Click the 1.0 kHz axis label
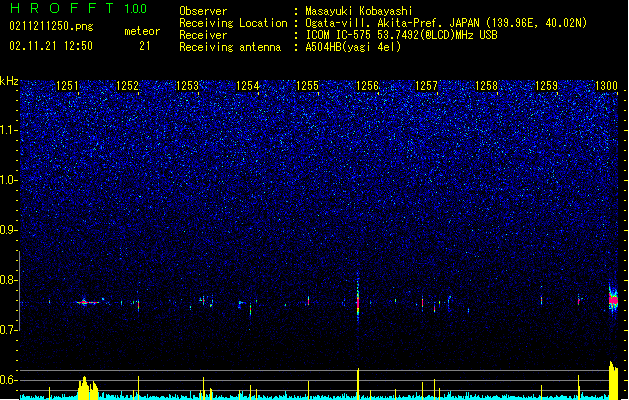Screen dimensions: 629x400 click(x=9, y=181)
